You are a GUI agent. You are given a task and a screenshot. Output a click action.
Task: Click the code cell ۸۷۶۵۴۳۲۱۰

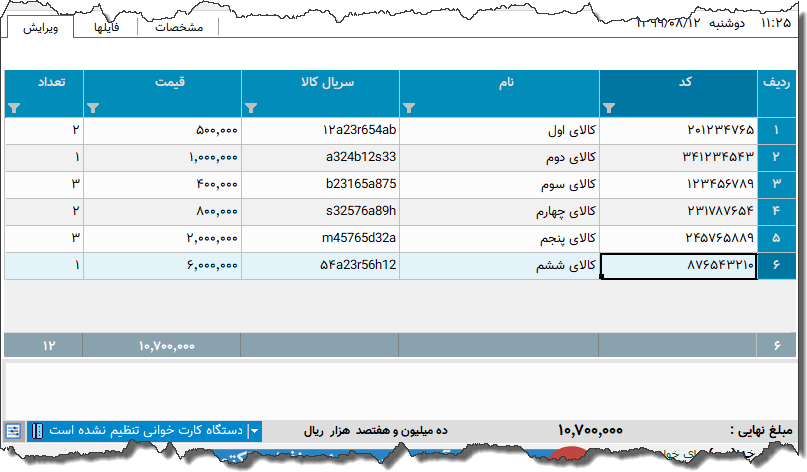click(x=677, y=265)
